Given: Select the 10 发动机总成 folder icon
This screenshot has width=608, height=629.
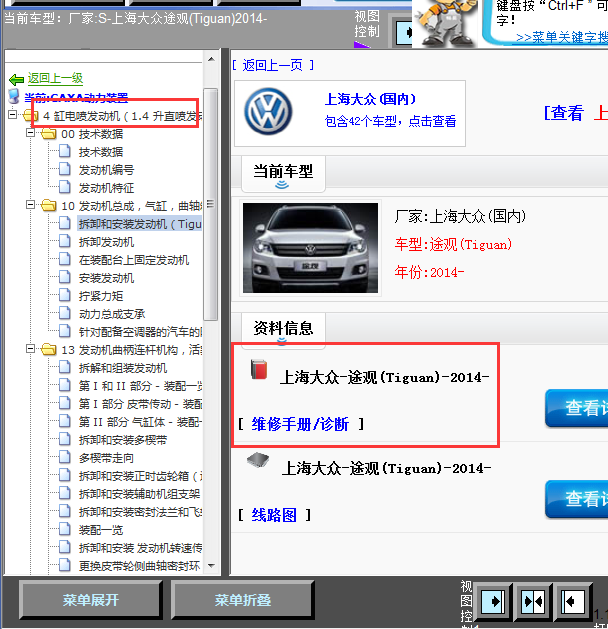Looking at the screenshot, I should (x=49, y=205).
